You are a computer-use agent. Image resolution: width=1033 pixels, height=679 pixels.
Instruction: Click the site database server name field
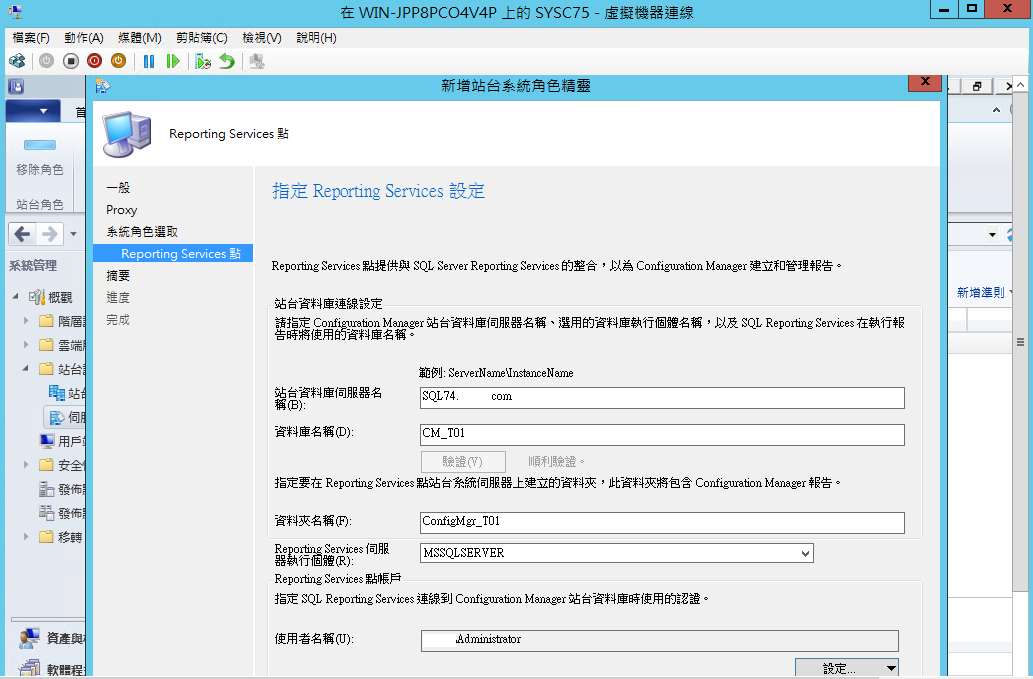(x=662, y=398)
